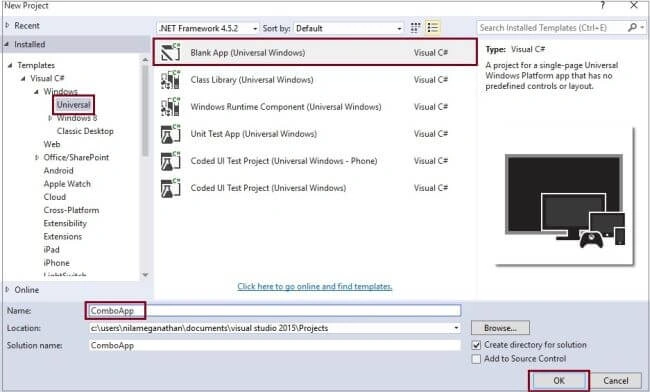Image resolution: width=650 pixels, height=392 pixels.
Task: Click the Universal Windows preview image
Action: [x=565, y=197]
